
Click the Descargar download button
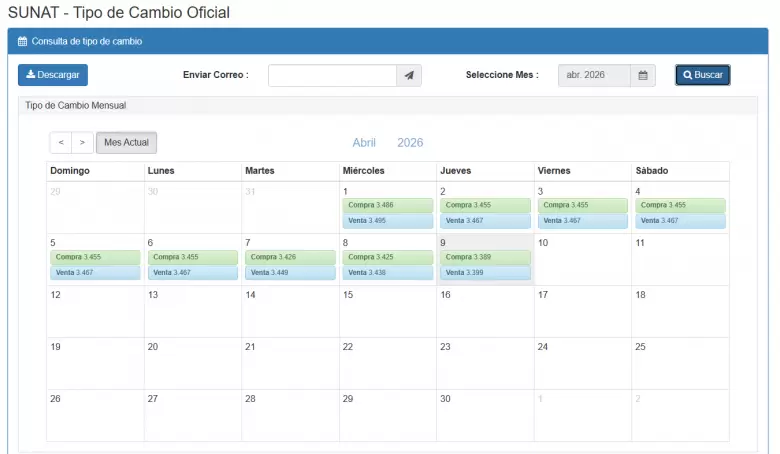coord(53,75)
